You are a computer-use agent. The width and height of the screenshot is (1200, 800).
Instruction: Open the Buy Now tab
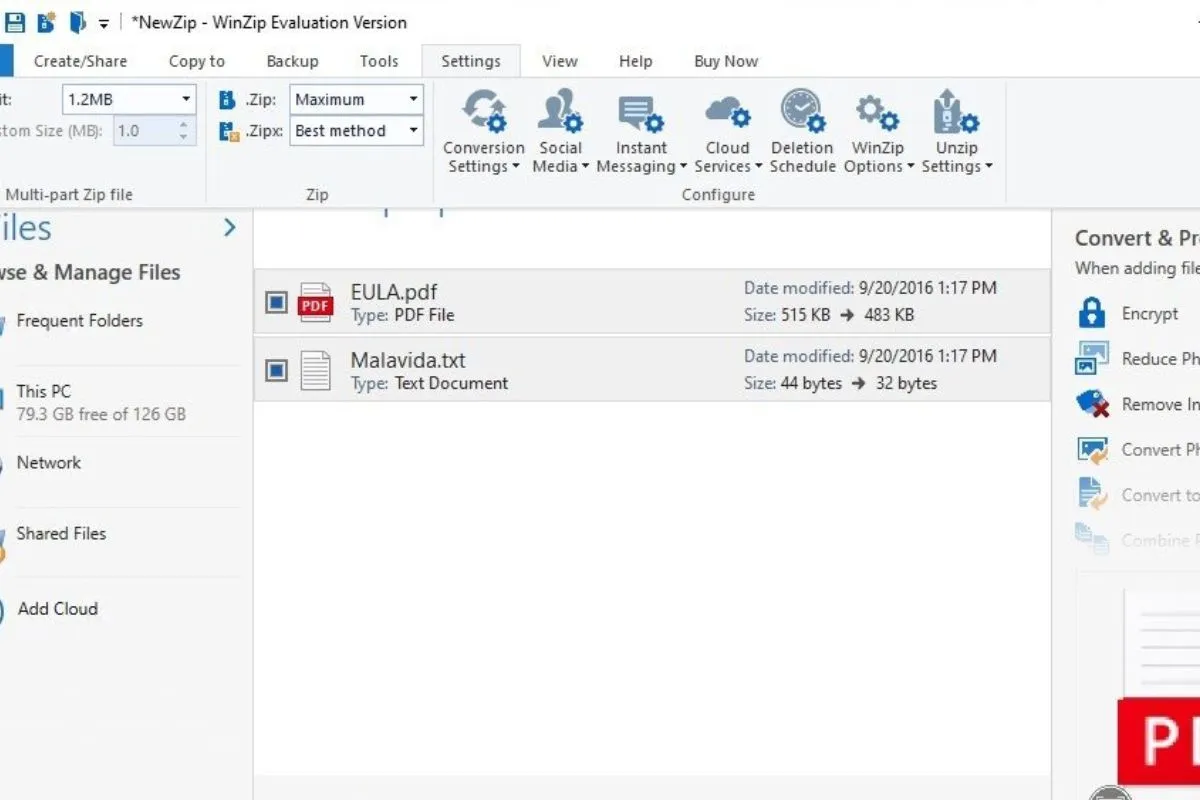pos(726,61)
